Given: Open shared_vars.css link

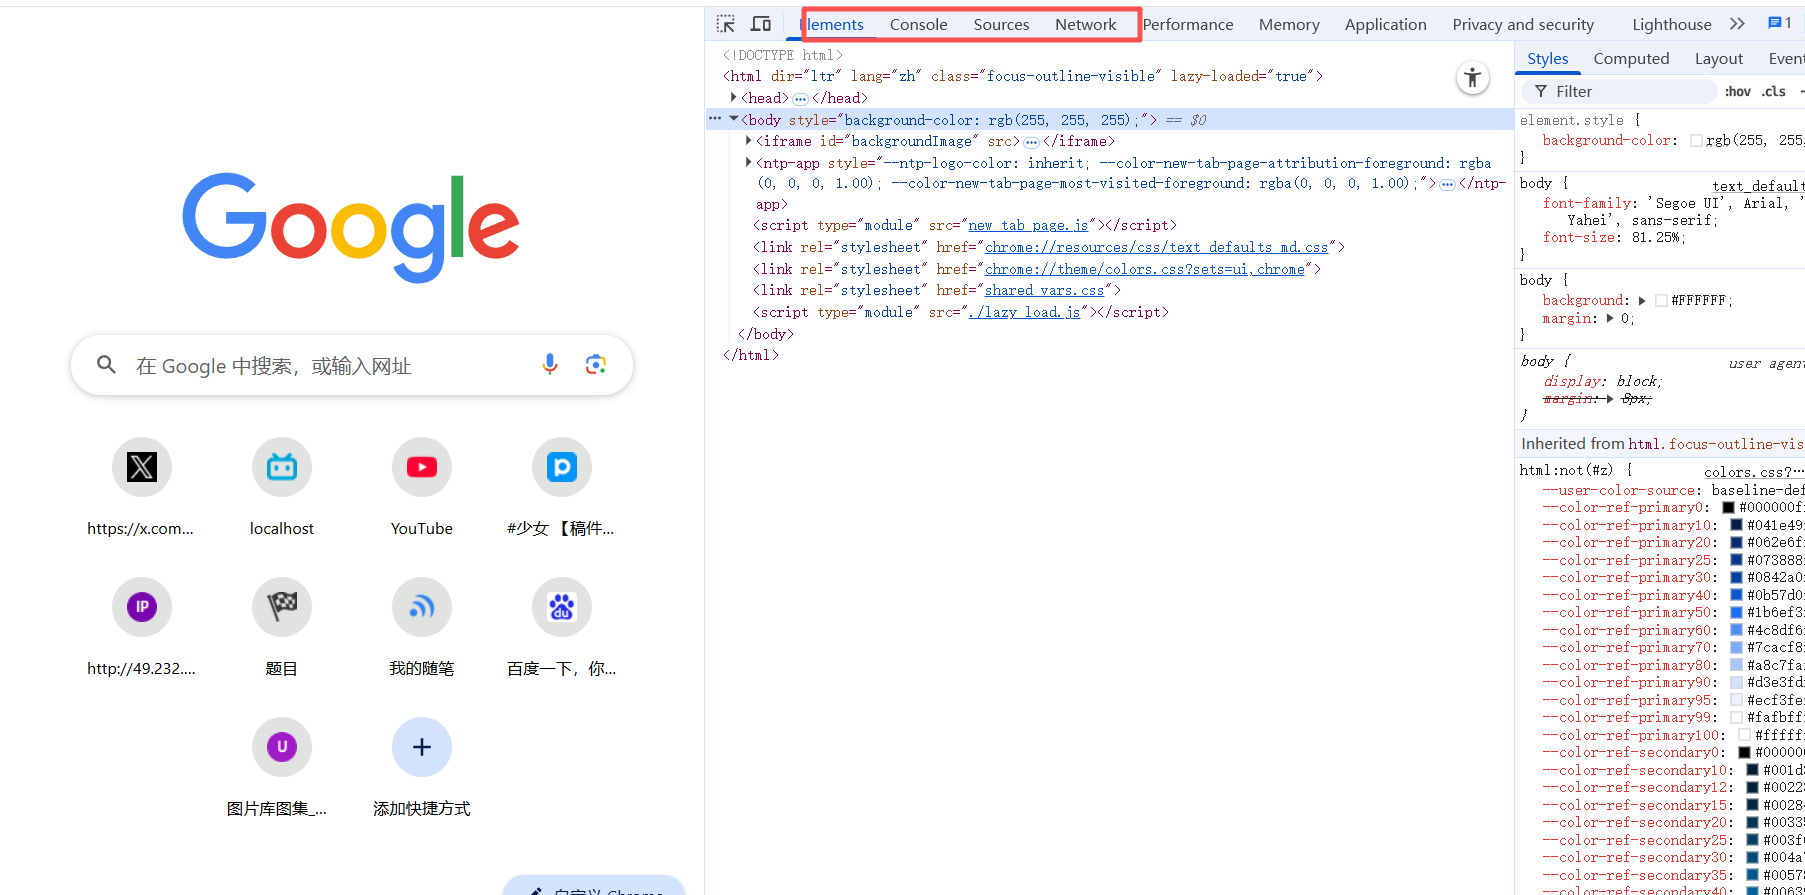Looking at the screenshot, I should pos(1044,290).
